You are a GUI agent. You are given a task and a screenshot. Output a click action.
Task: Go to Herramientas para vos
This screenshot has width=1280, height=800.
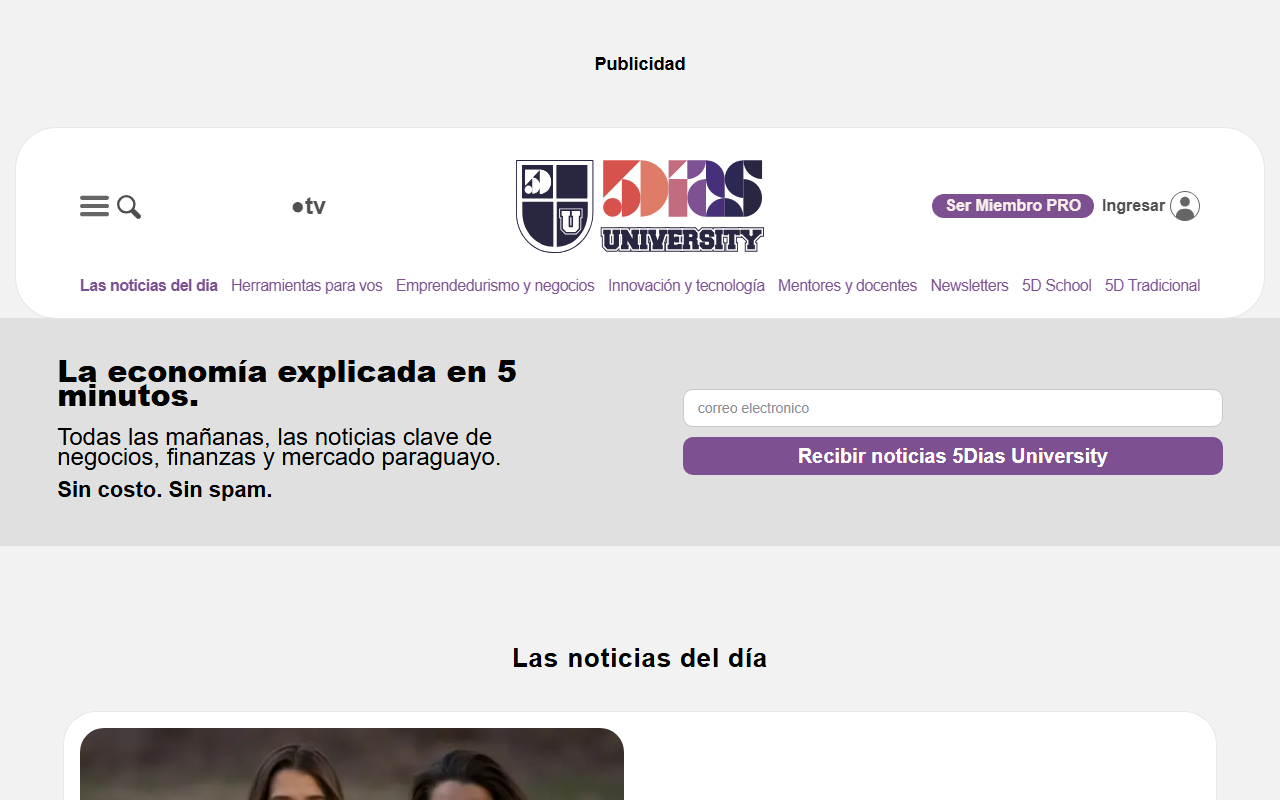click(307, 285)
